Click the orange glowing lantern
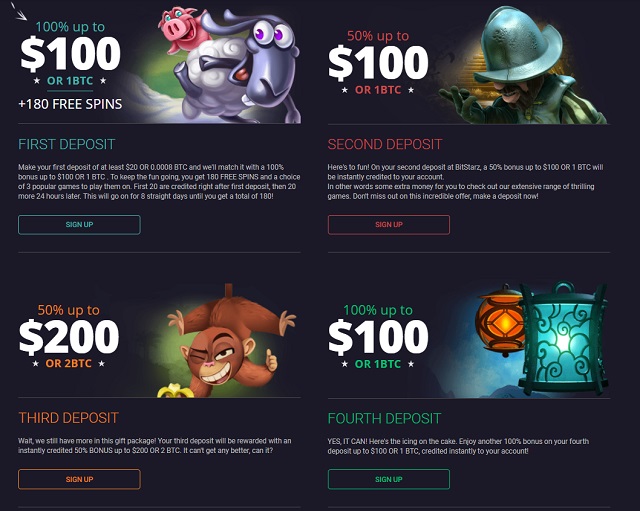The height and width of the screenshot is (511, 640). click(x=500, y=320)
